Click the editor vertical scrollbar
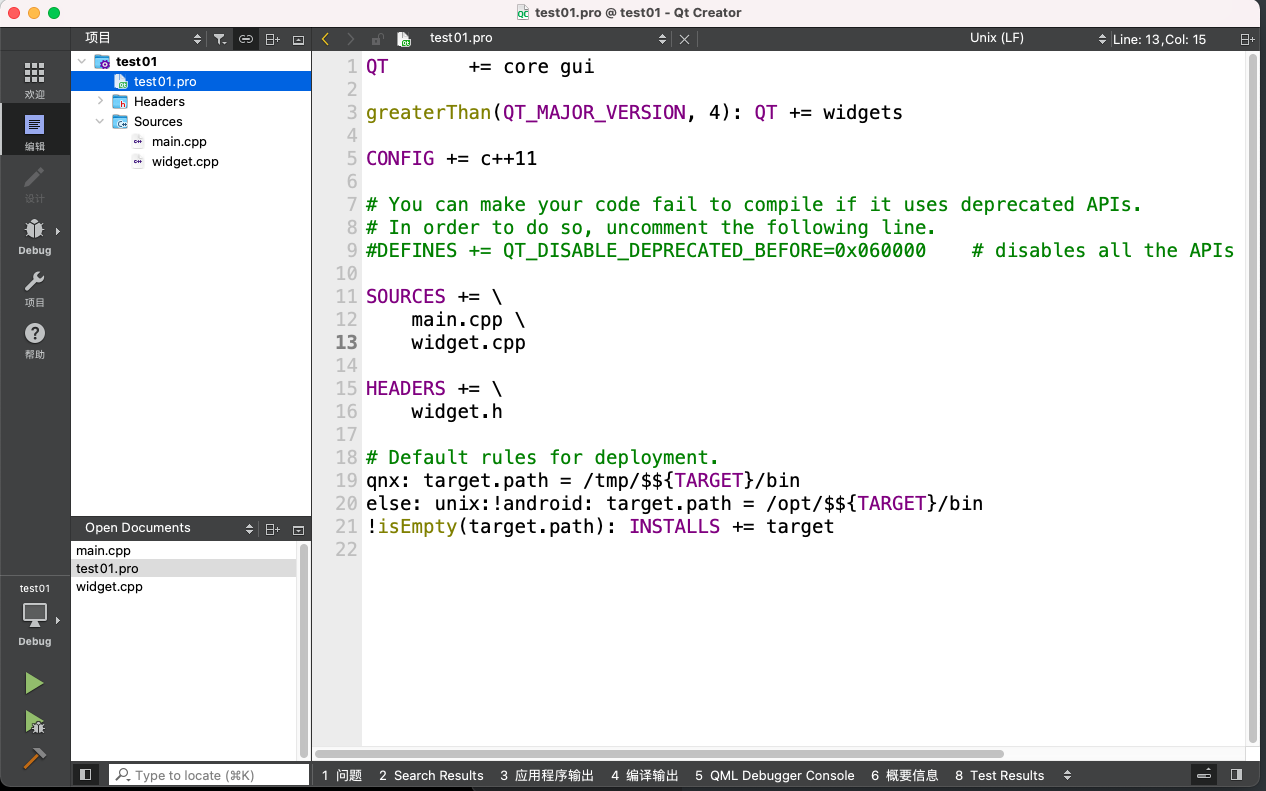 tap(1253, 396)
